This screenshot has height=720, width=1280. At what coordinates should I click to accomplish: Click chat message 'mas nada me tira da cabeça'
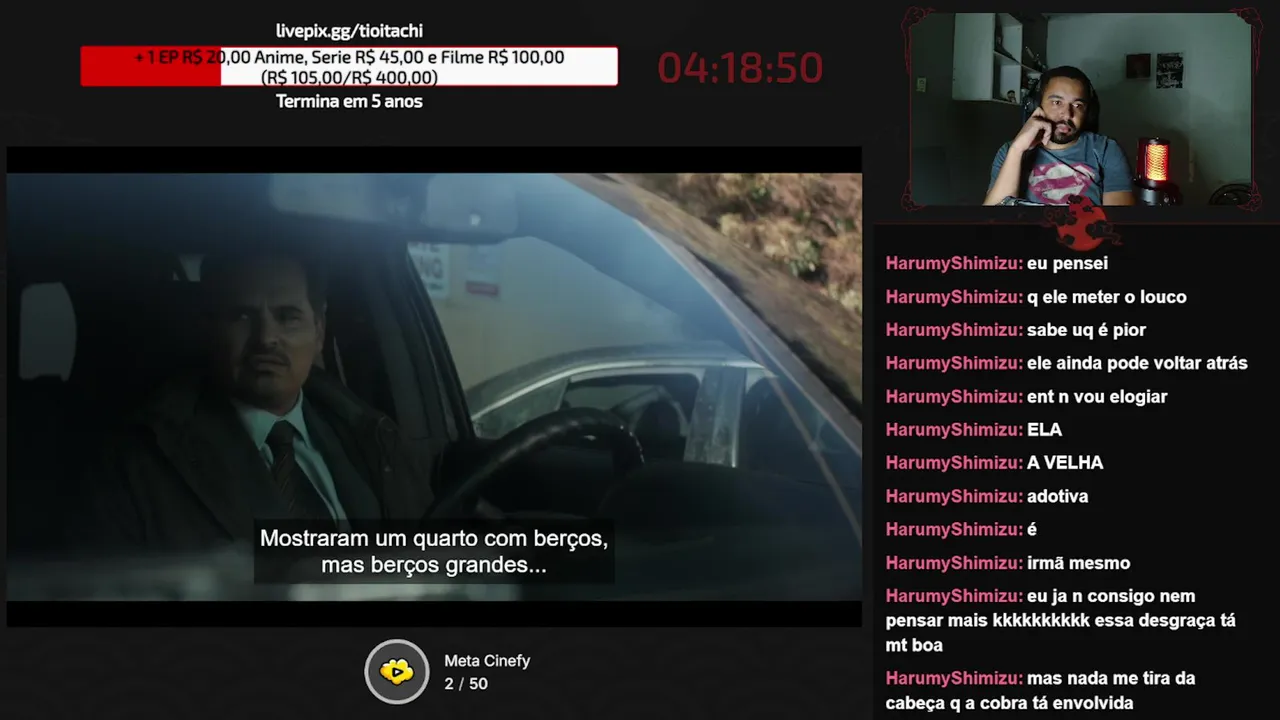[1040, 691]
